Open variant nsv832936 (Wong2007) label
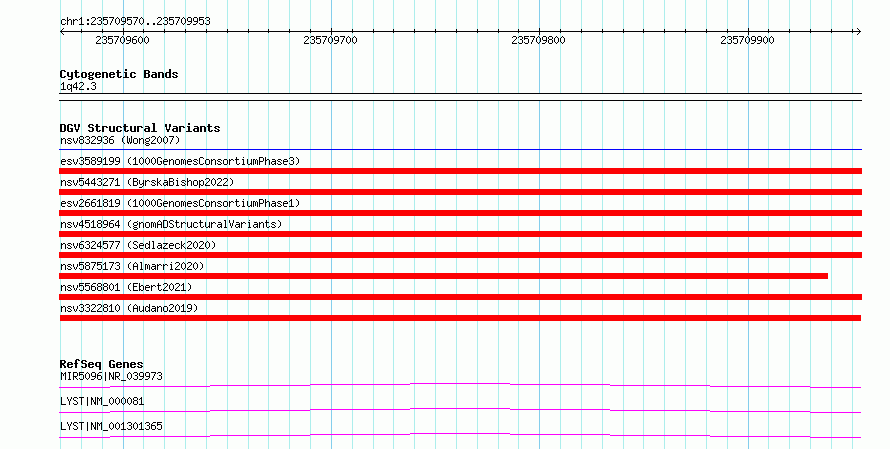This screenshot has height=449, width=890. 120,140
